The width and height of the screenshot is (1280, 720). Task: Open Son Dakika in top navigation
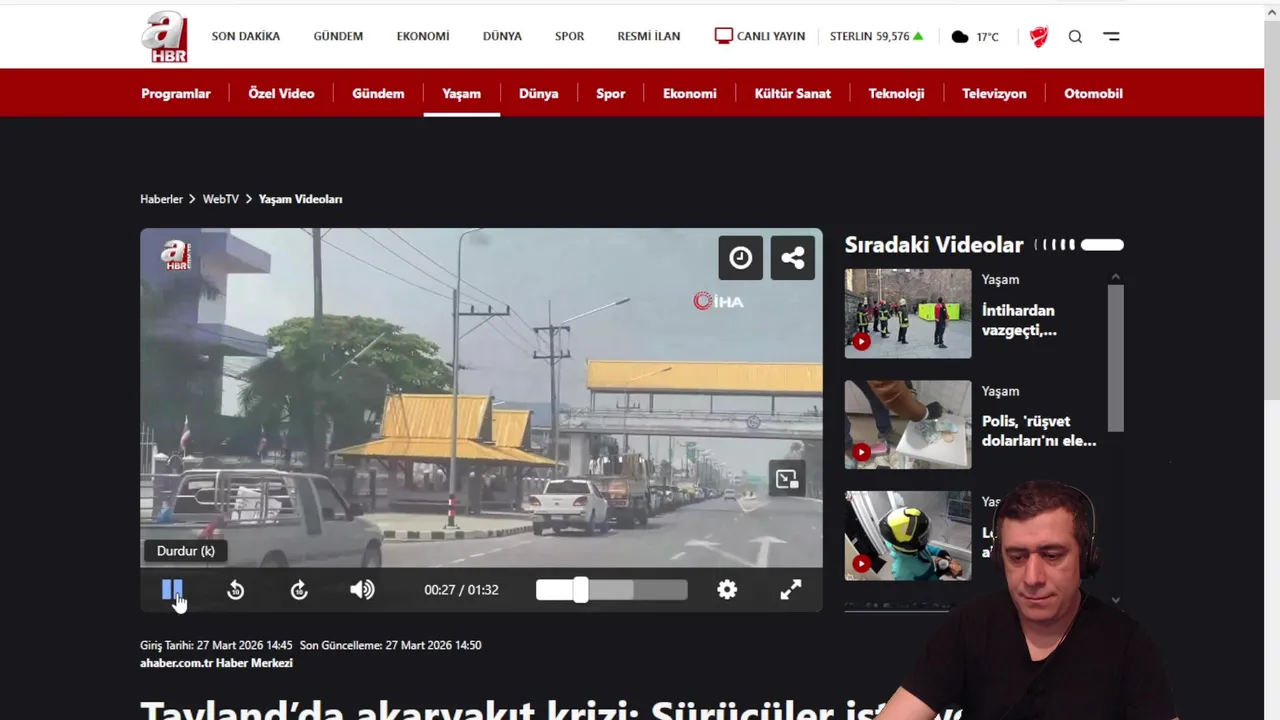[246, 36]
